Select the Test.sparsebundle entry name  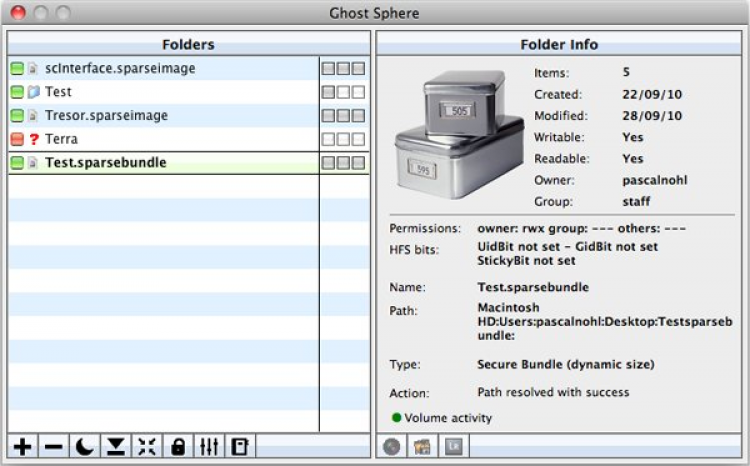coord(106,162)
